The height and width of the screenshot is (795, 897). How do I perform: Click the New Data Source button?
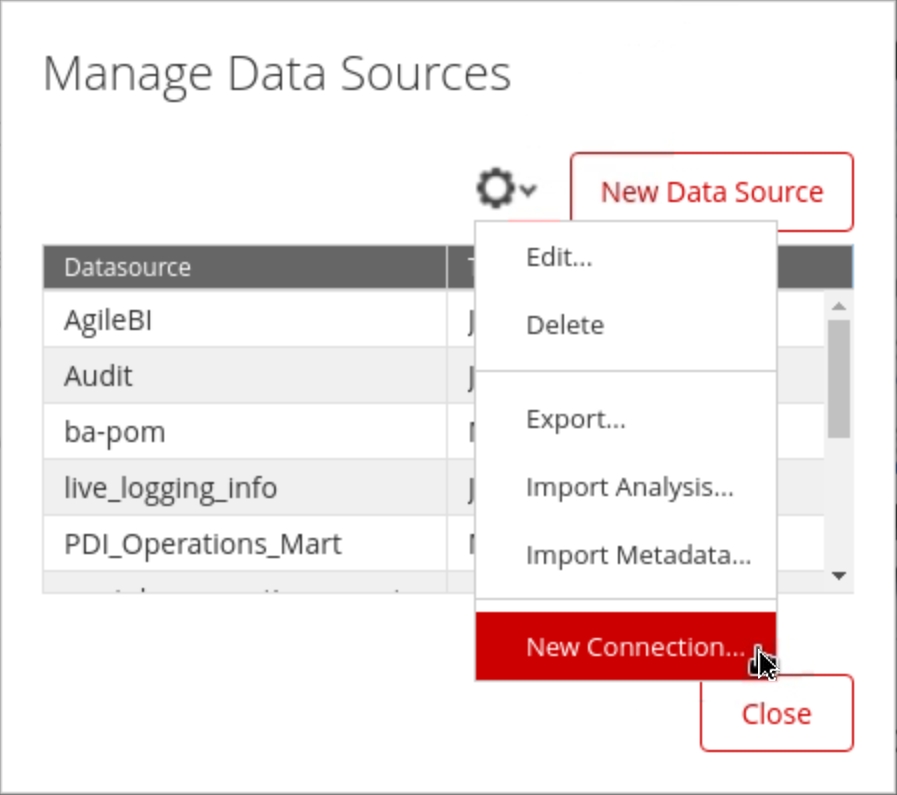pos(711,192)
